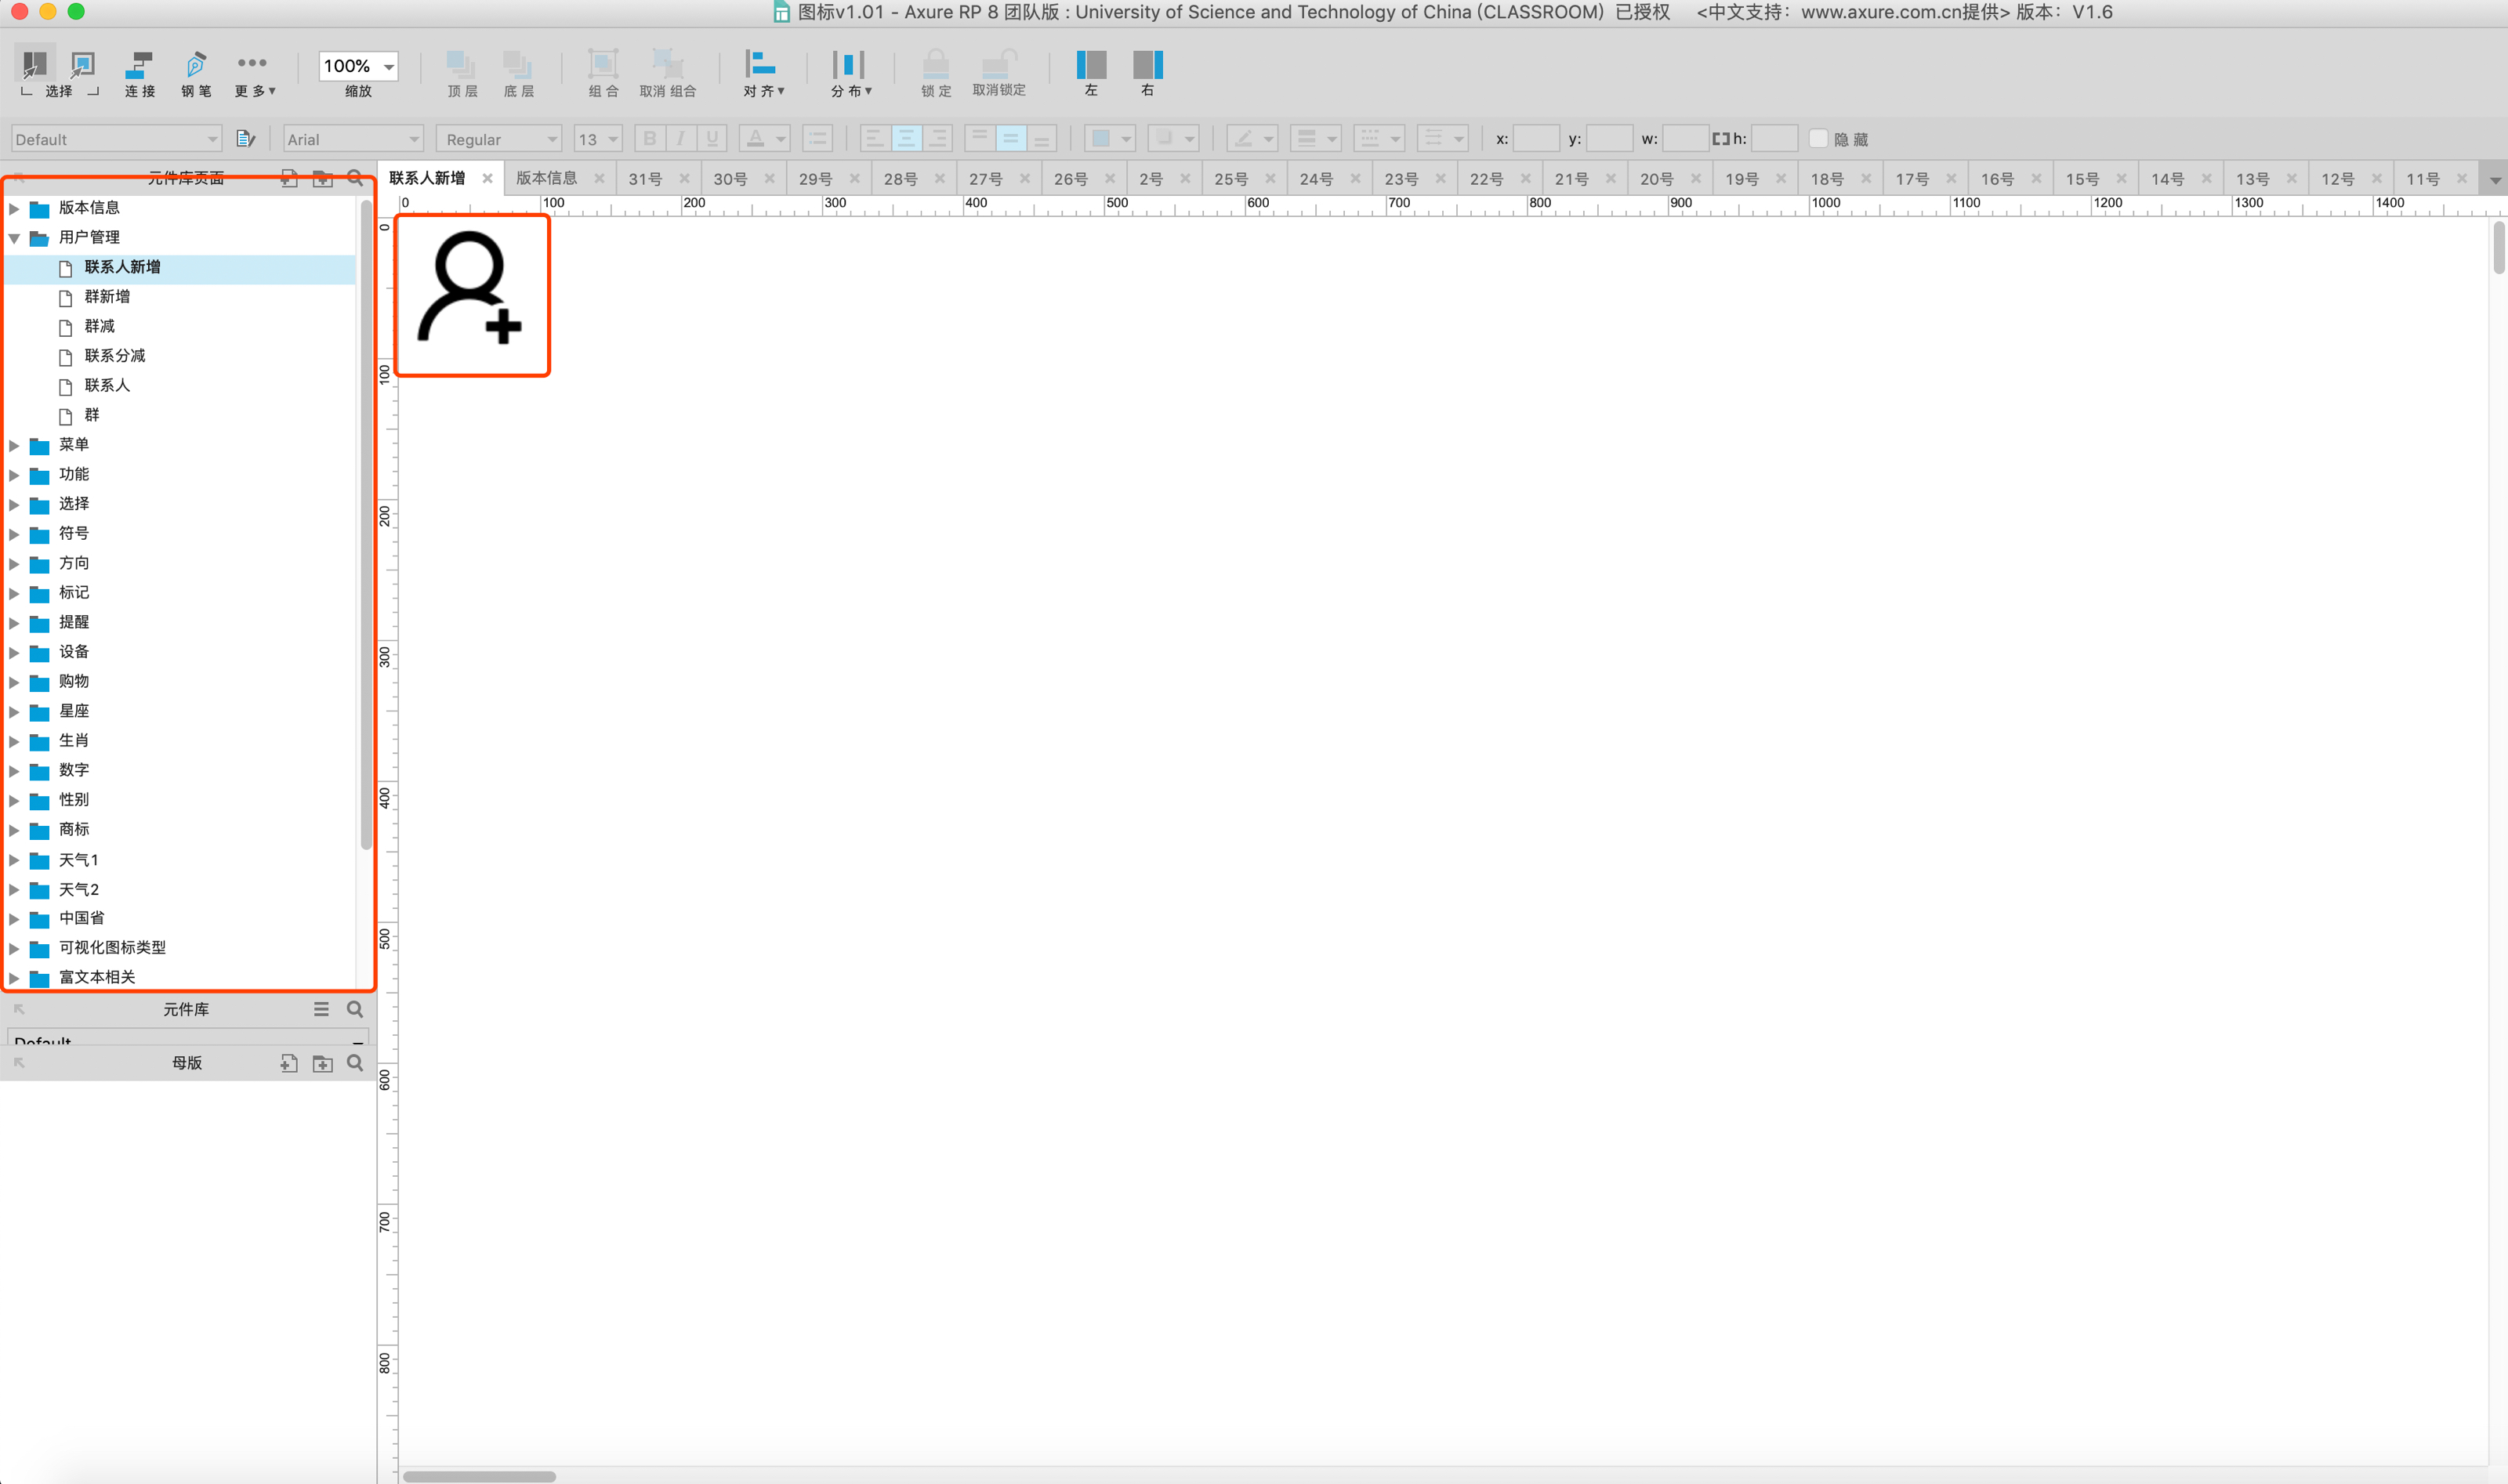Add a new master in 母版 panel
This screenshot has width=2508, height=1484.
[289, 1063]
